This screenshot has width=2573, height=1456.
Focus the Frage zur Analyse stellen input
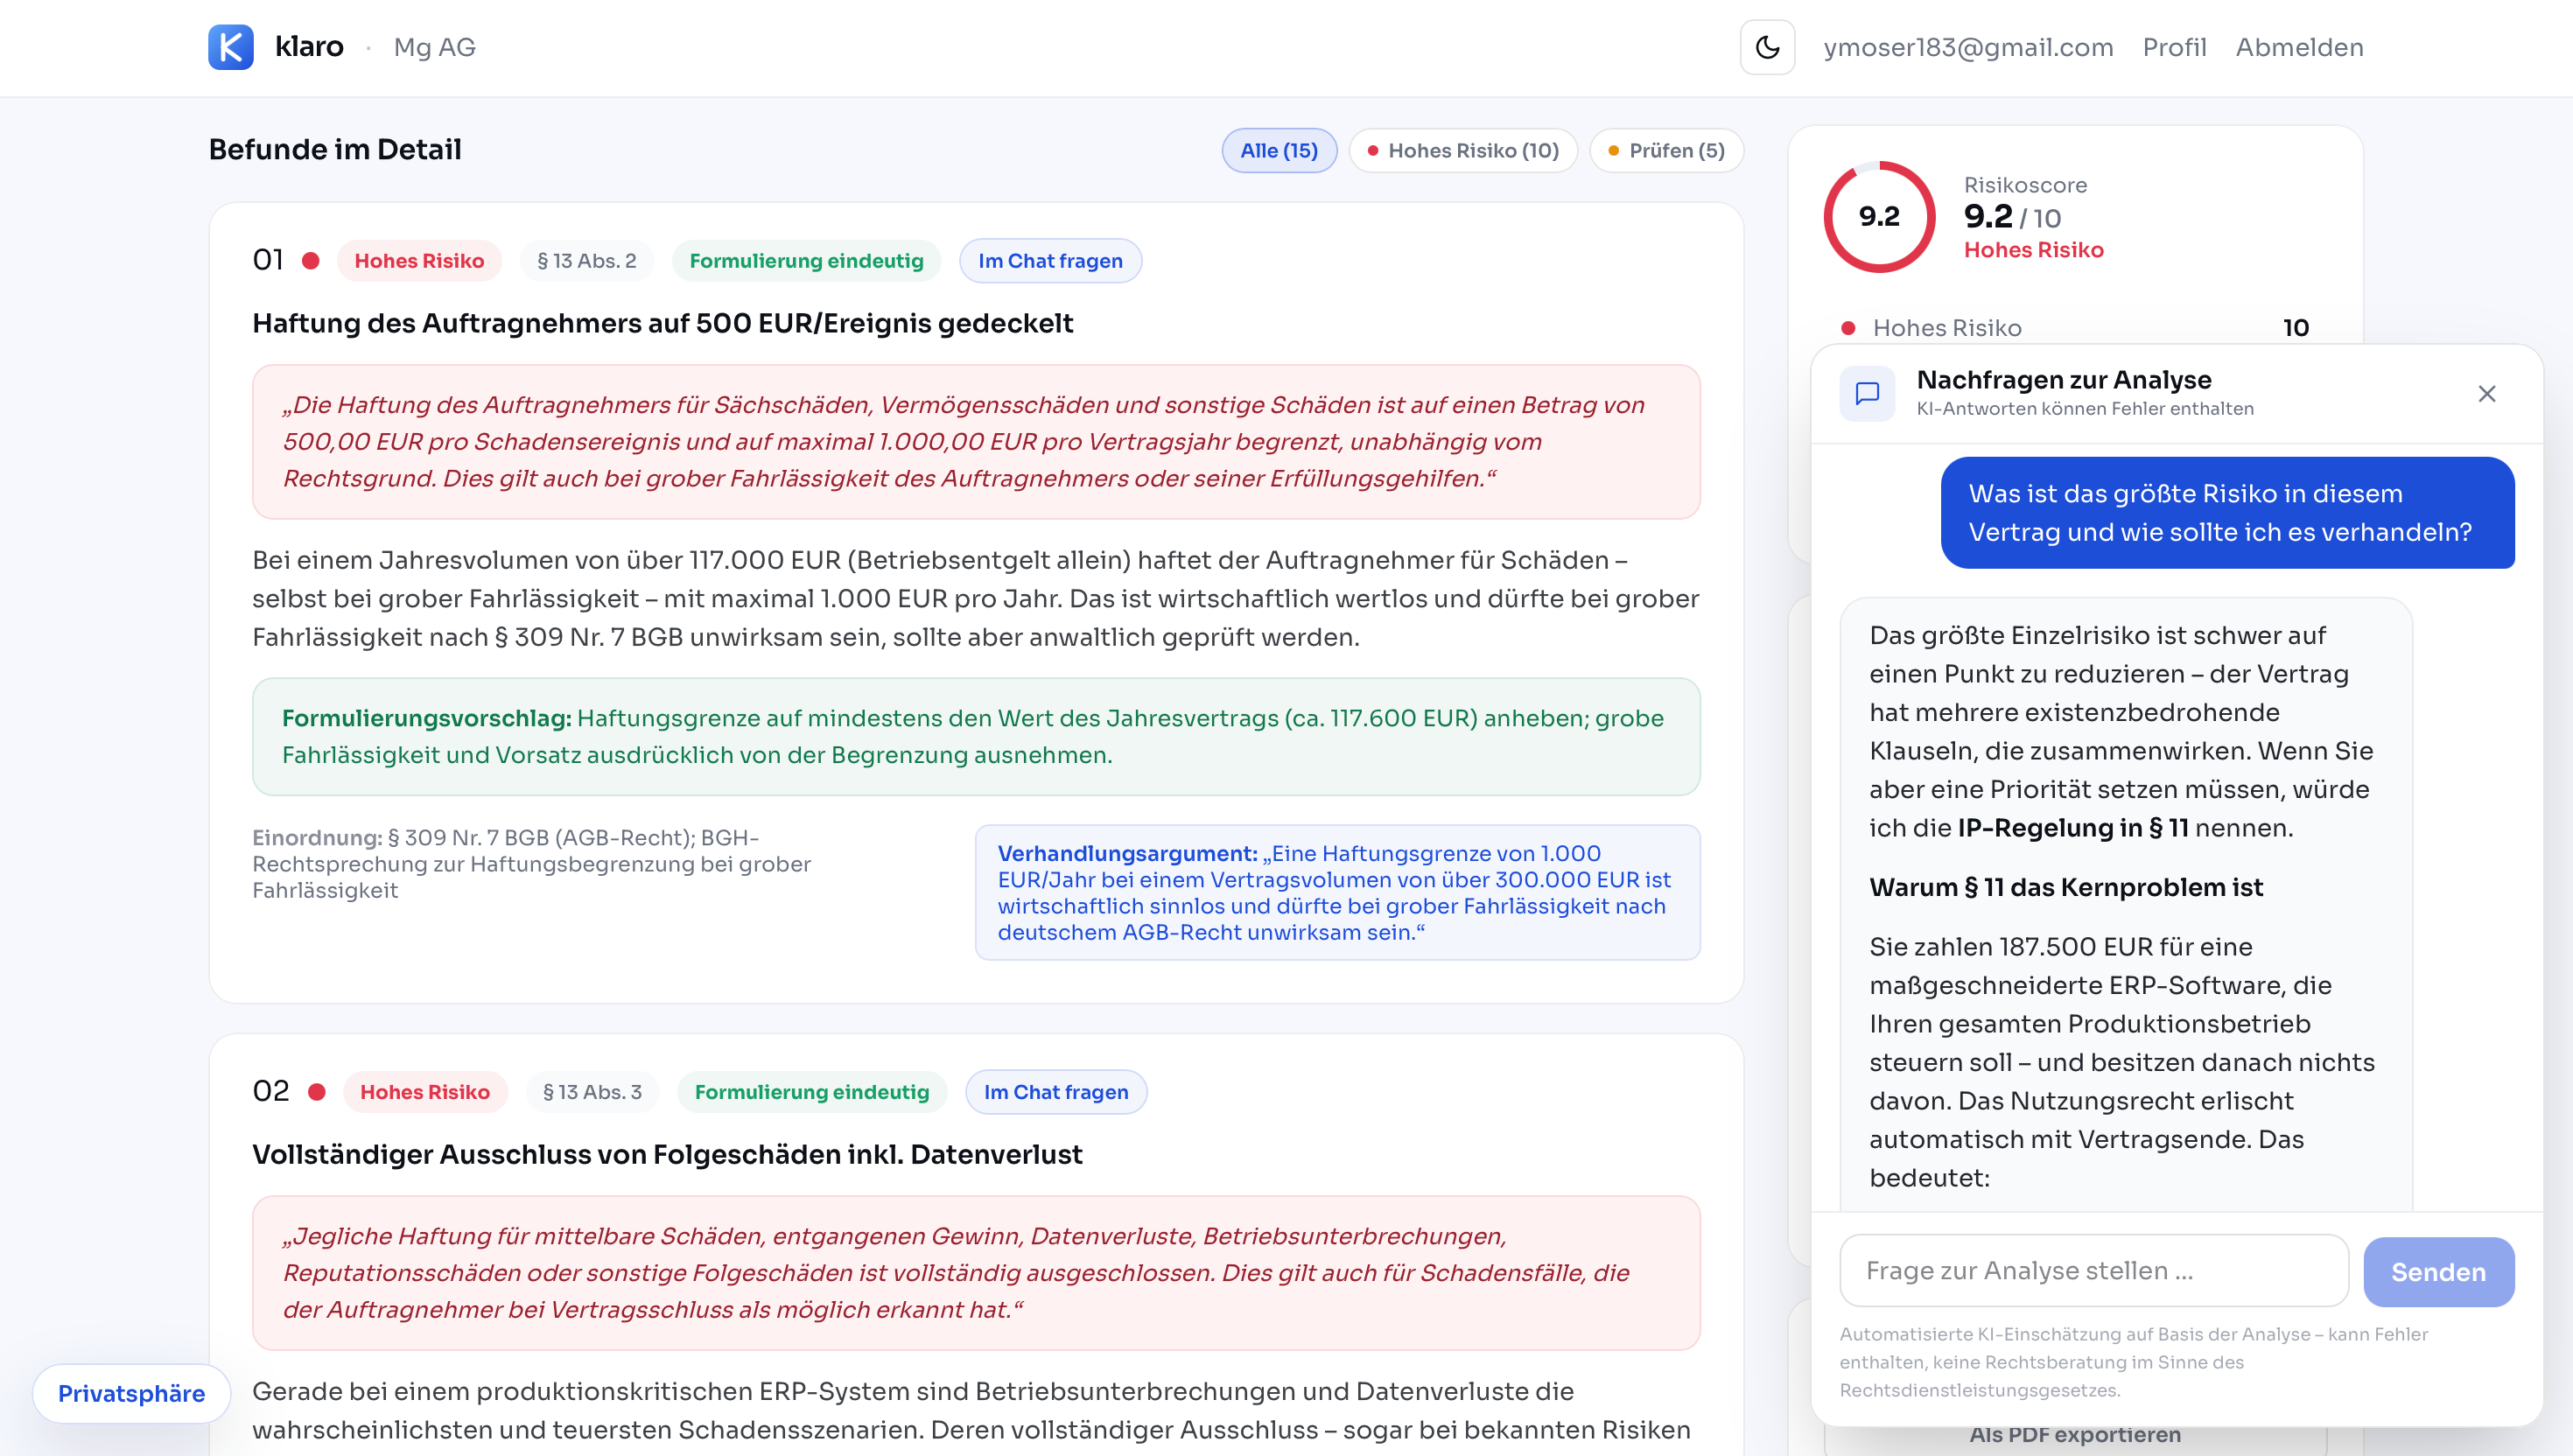(2094, 1270)
